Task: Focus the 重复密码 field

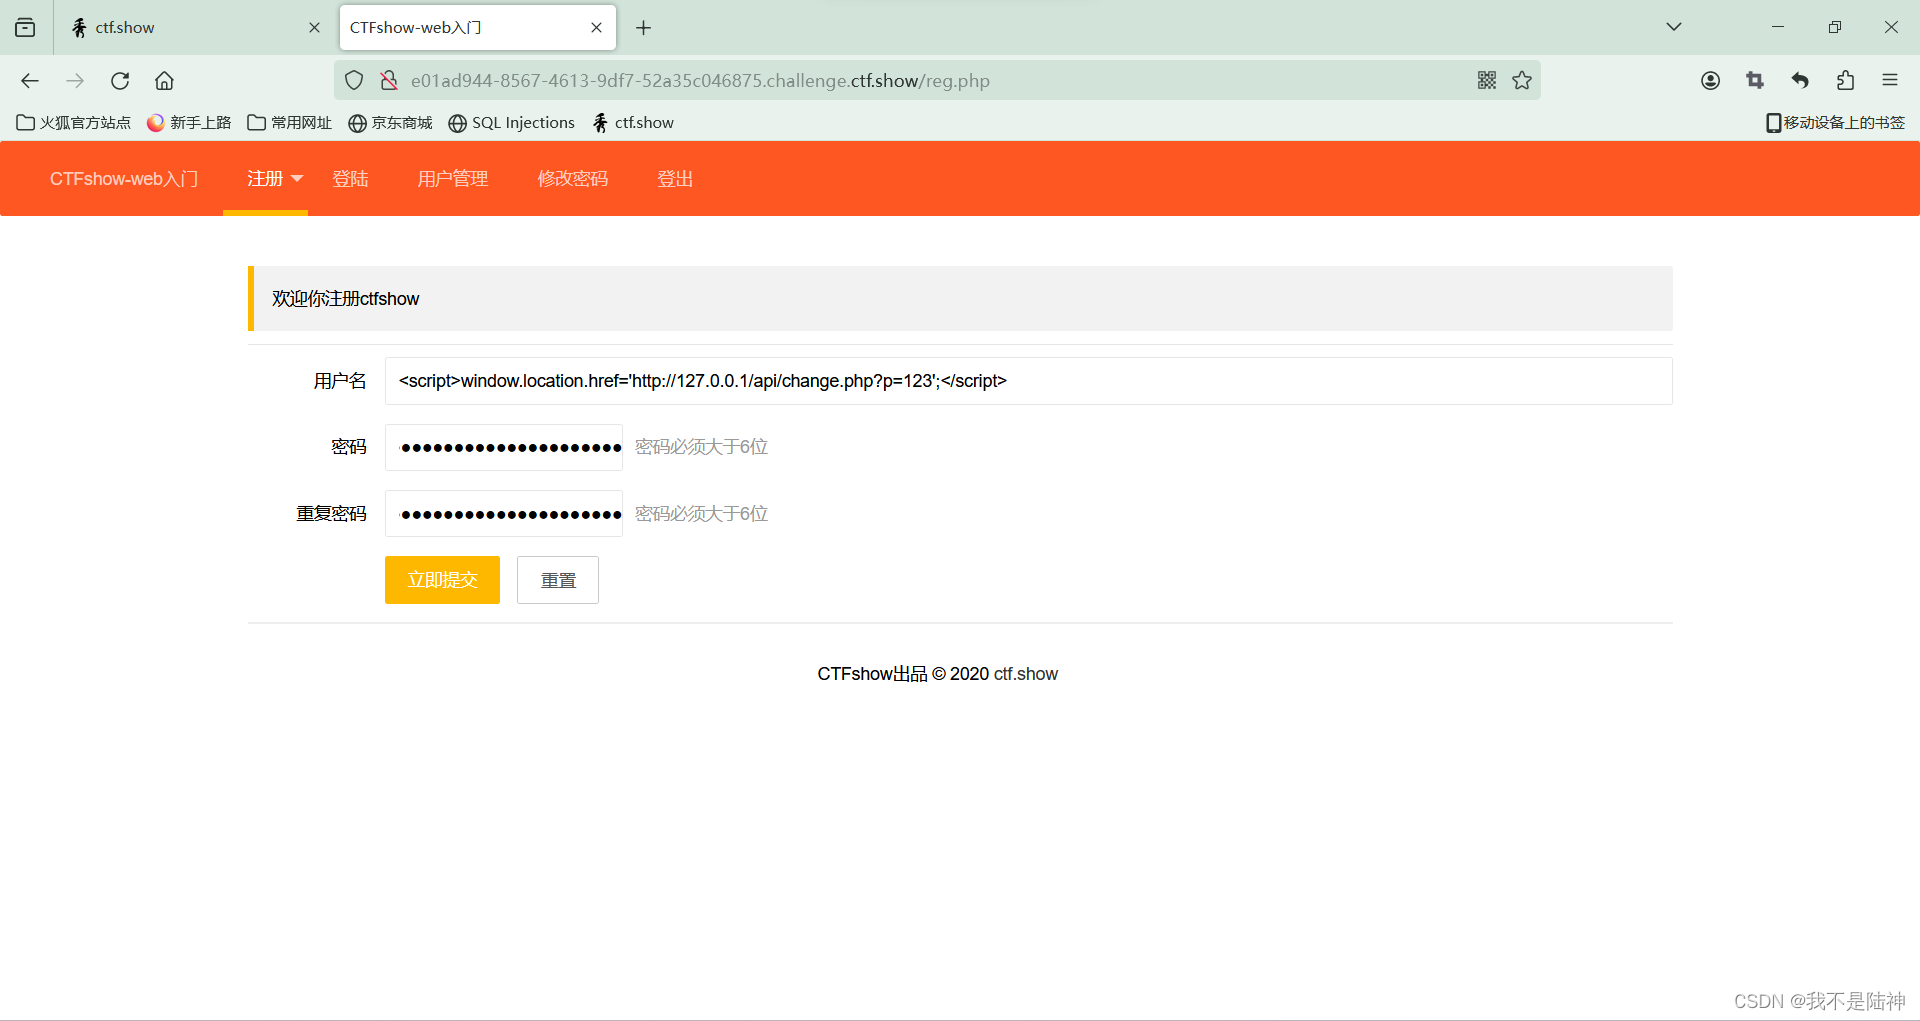Action: click(x=504, y=514)
